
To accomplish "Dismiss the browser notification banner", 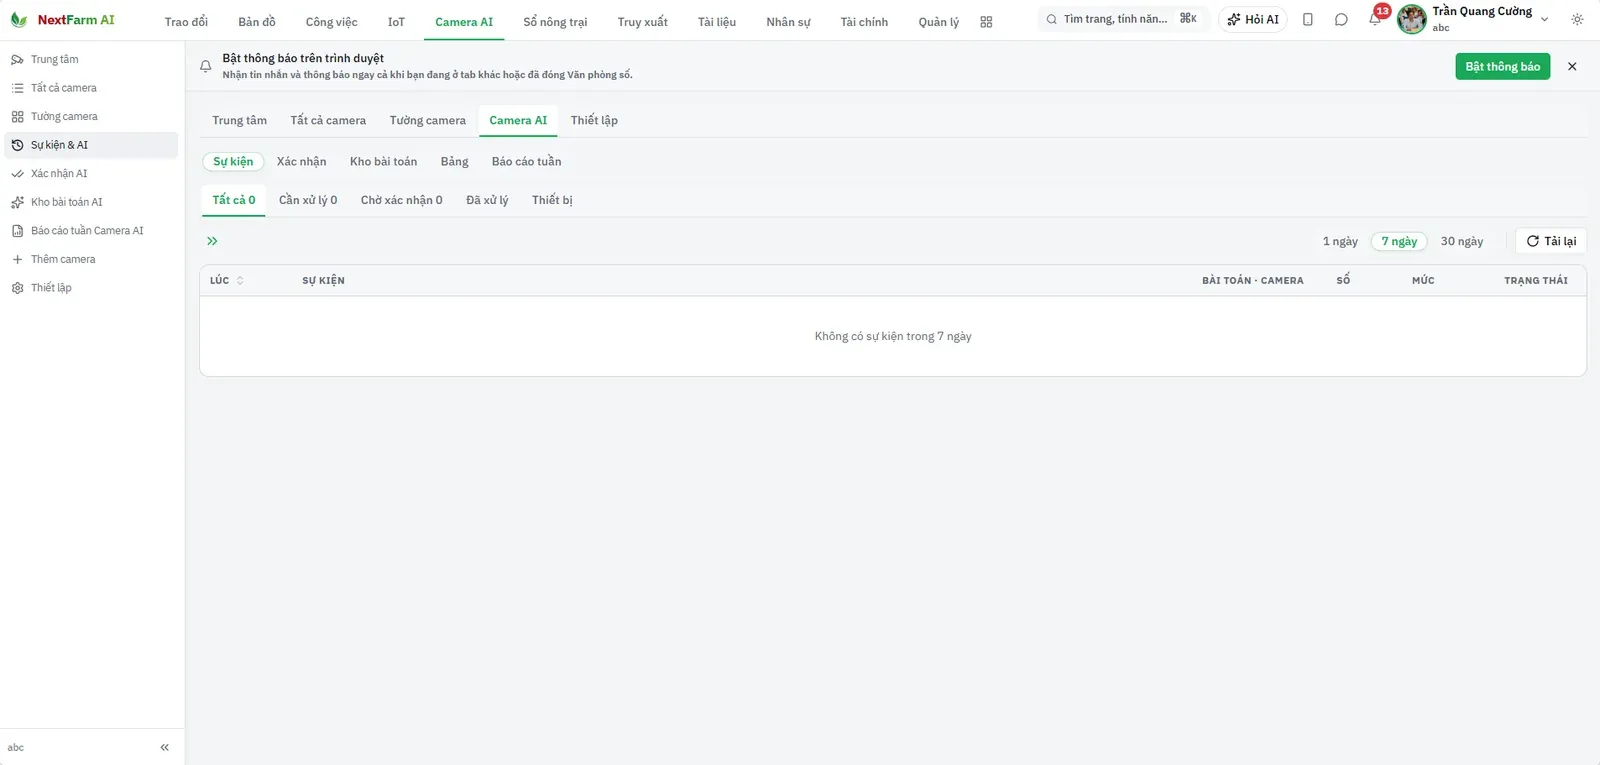I will tap(1572, 67).
